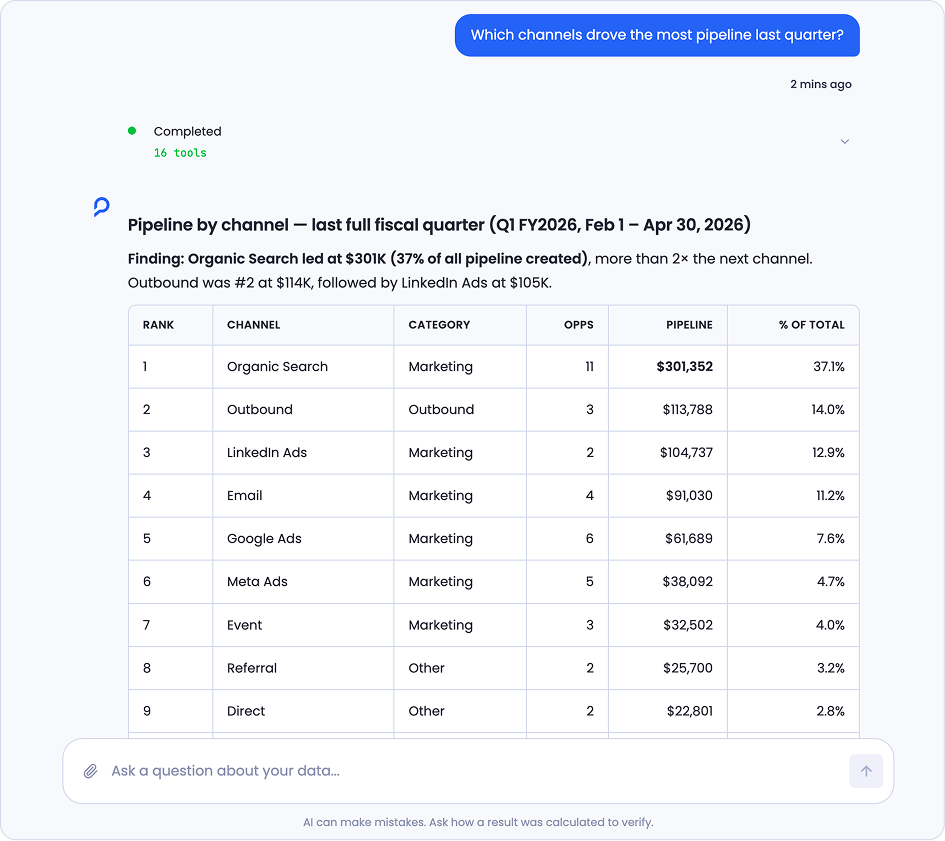Select the Event channel cell

[303, 625]
